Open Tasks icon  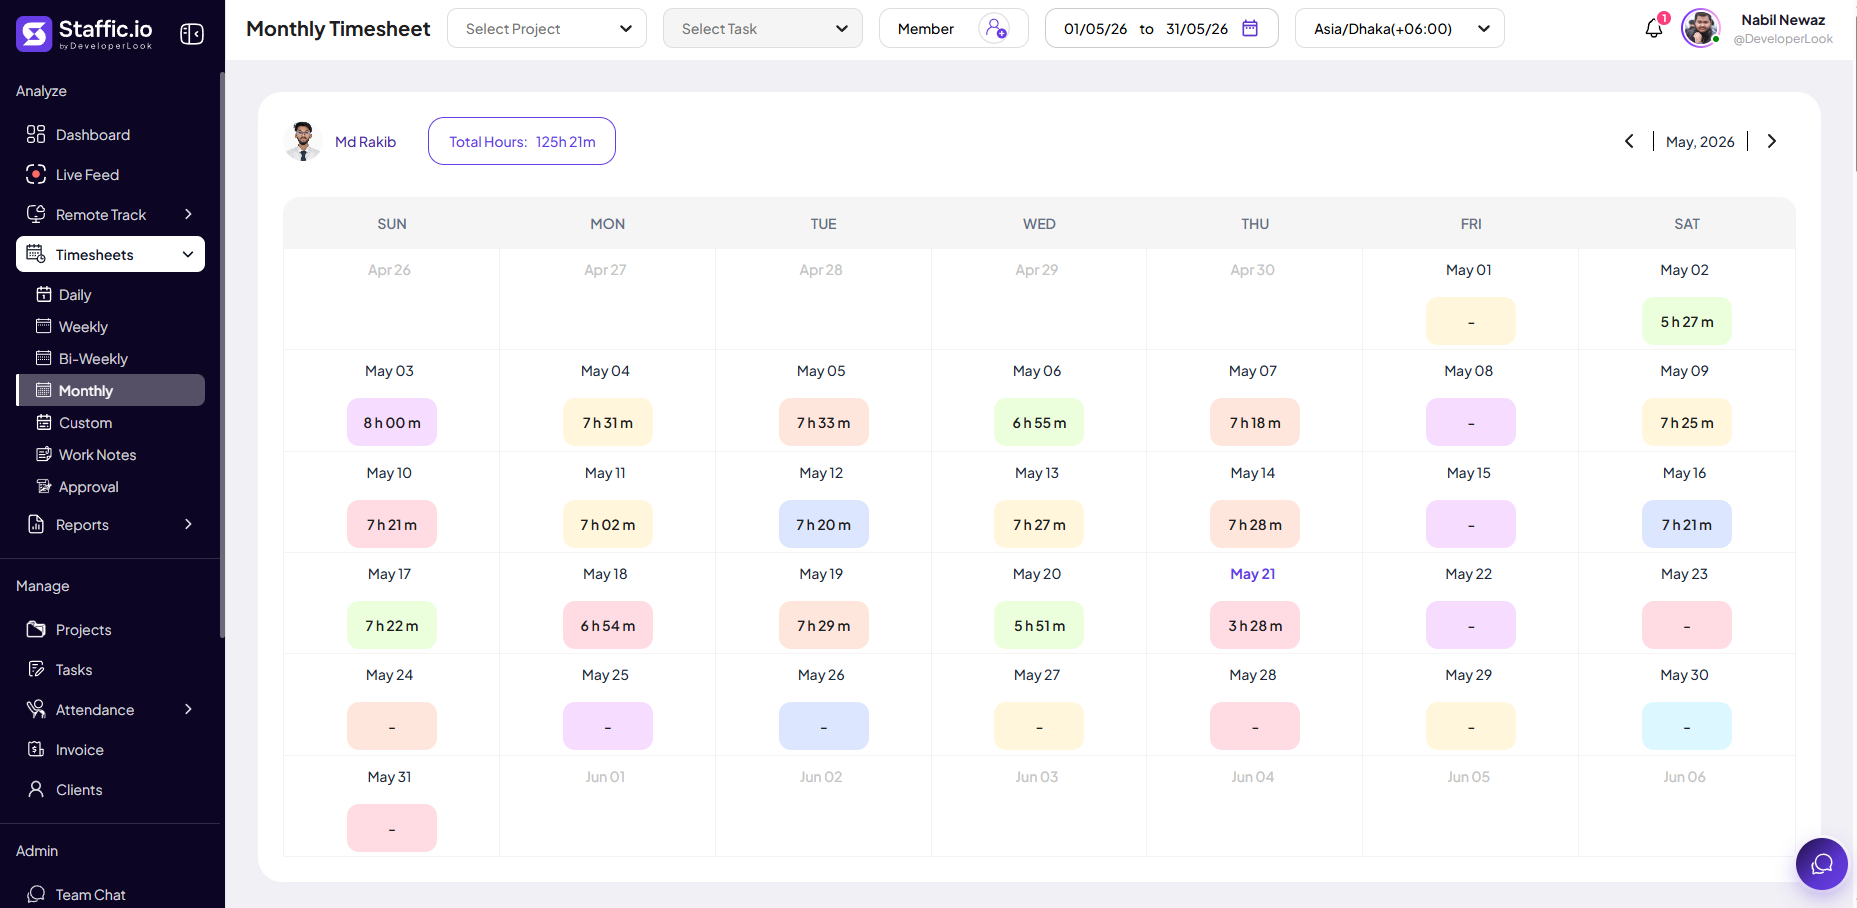click(36, 669)
